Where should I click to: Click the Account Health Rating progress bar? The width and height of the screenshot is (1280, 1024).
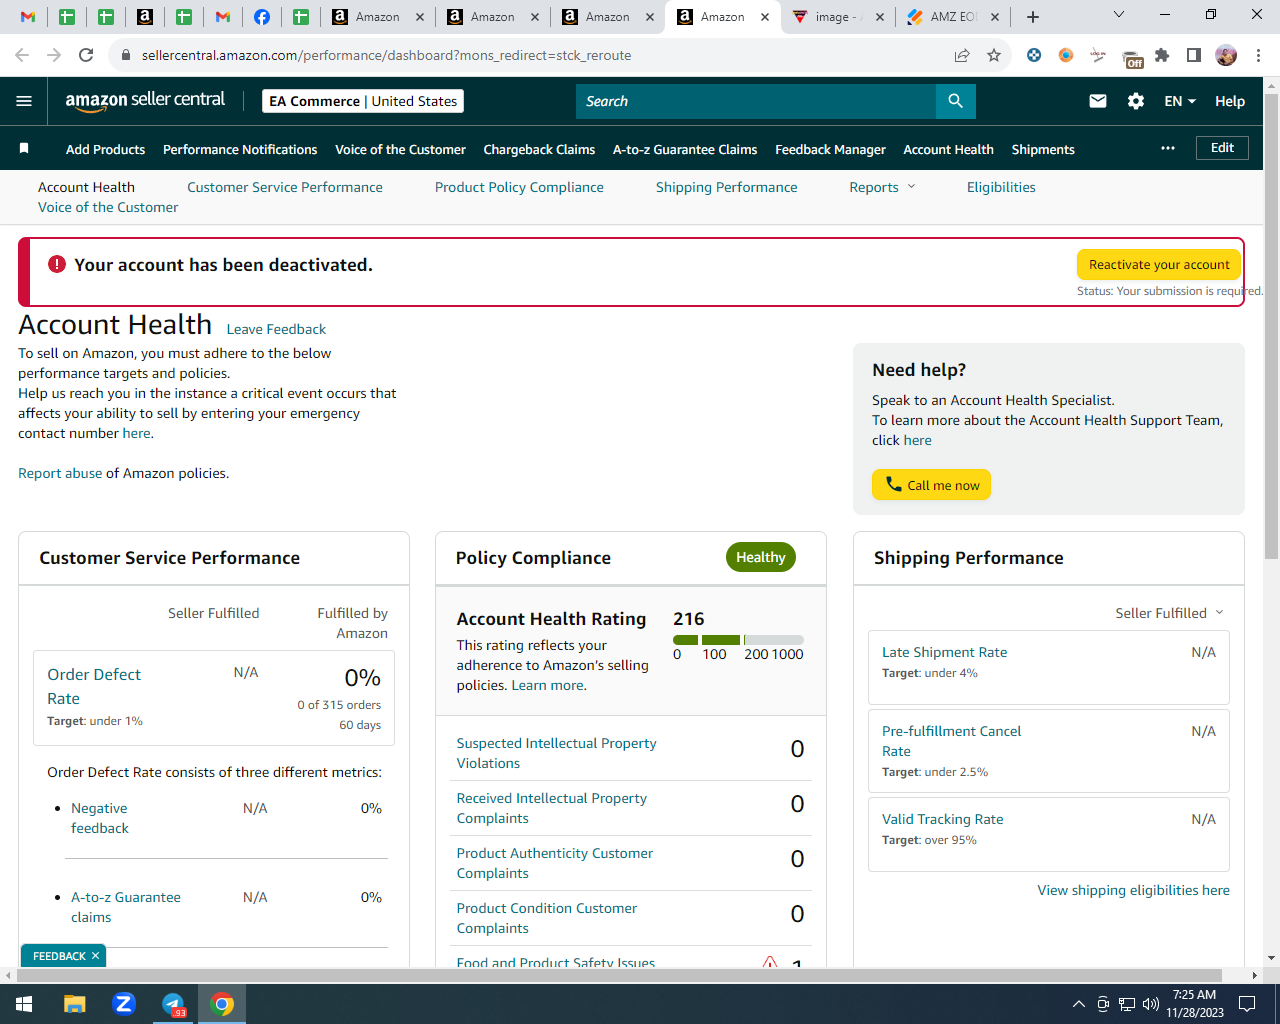point(738,640)
